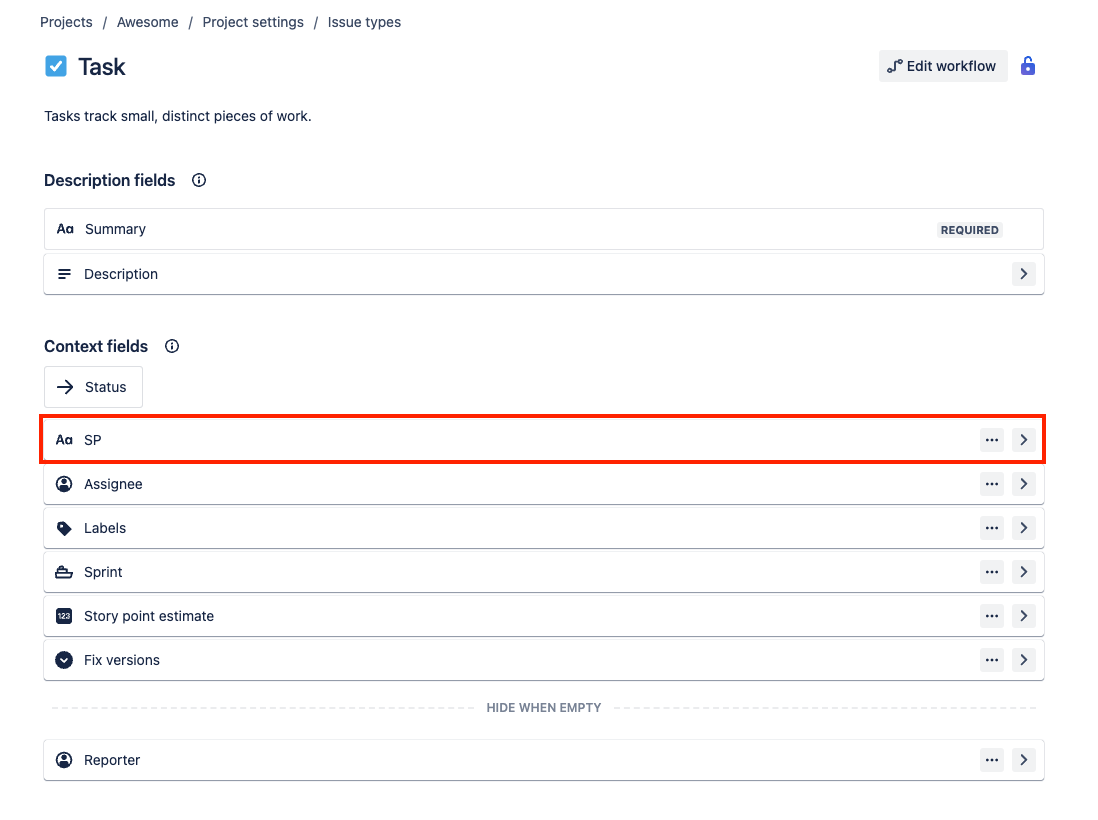This screenshot has height=820, width=1098.
Task: Select the Assignee field person icon
Action: point(64,484)
